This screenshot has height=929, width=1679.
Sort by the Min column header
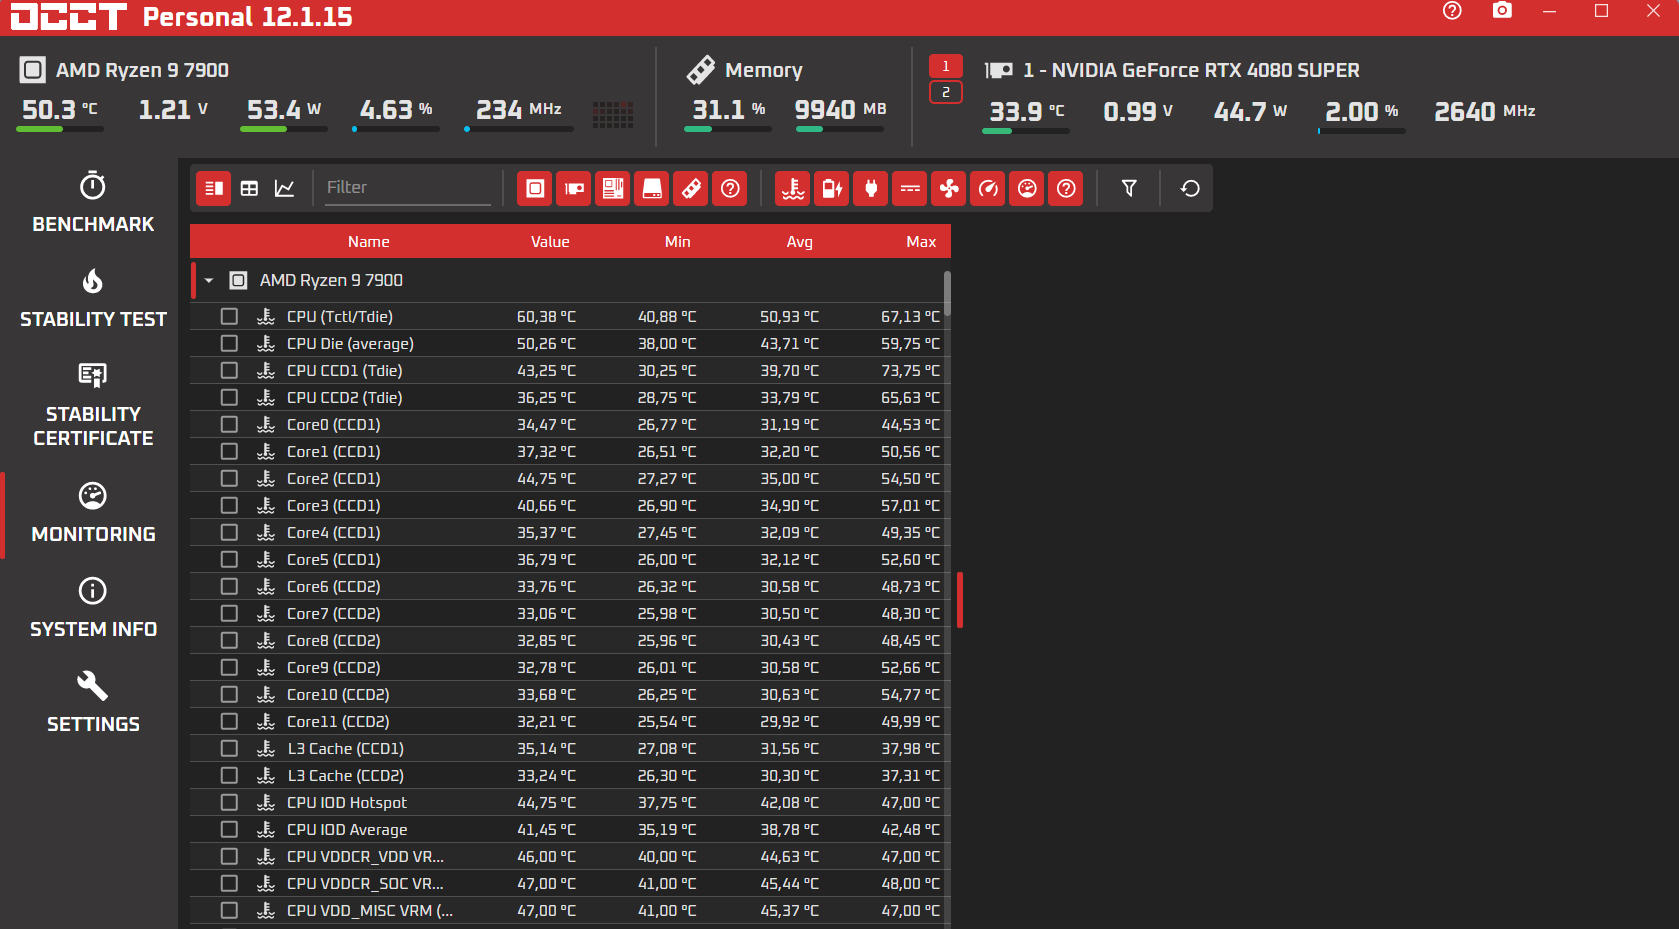tap(677, 242)
